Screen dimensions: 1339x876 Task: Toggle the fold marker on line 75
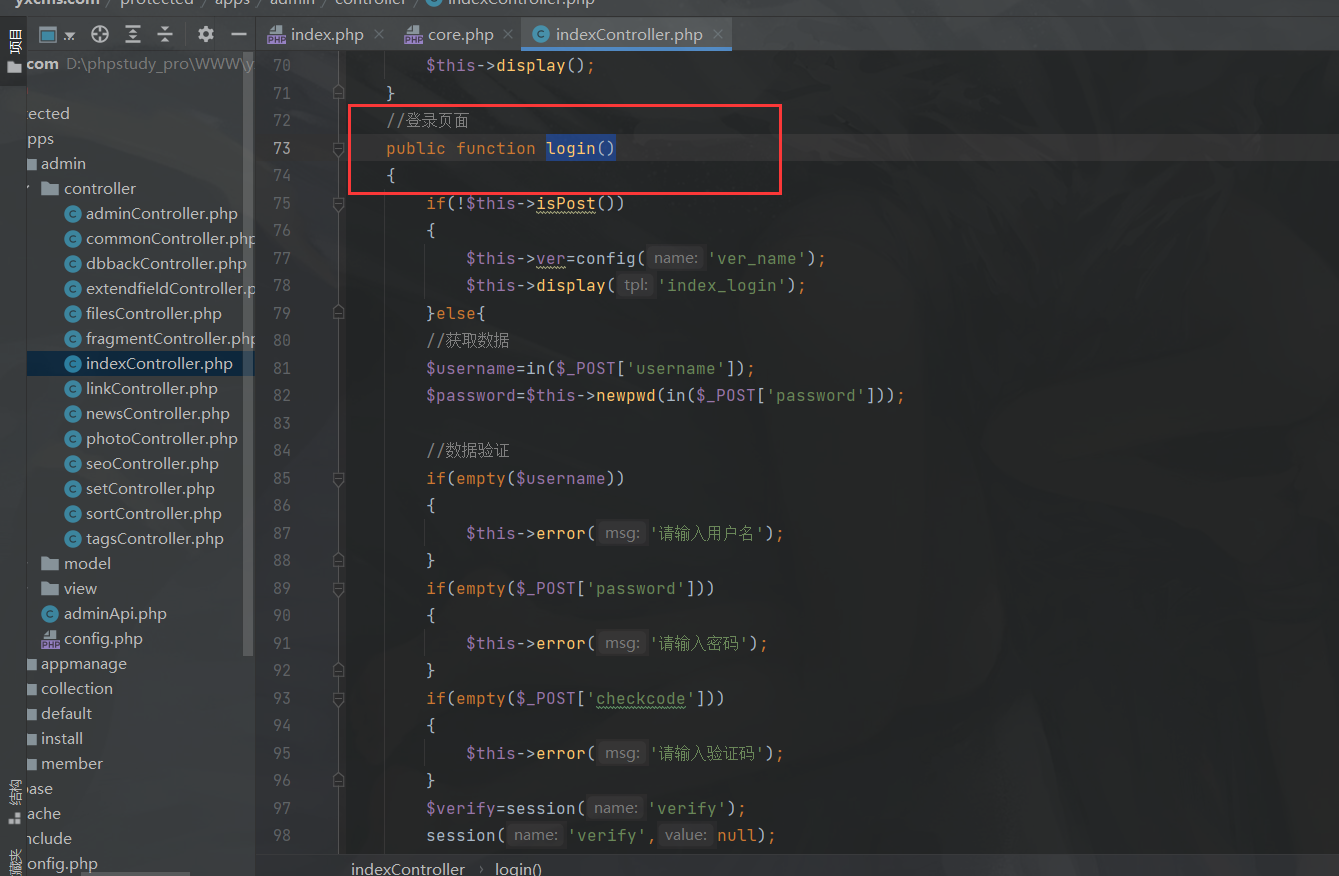[x=338, y=203]
